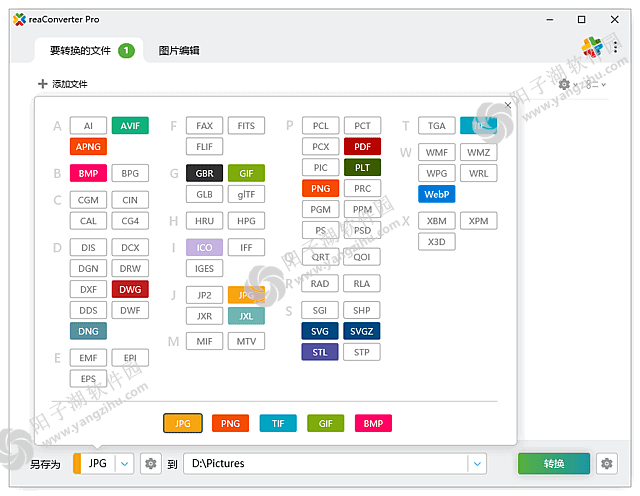Choose the JP2 format

[204, 295]
